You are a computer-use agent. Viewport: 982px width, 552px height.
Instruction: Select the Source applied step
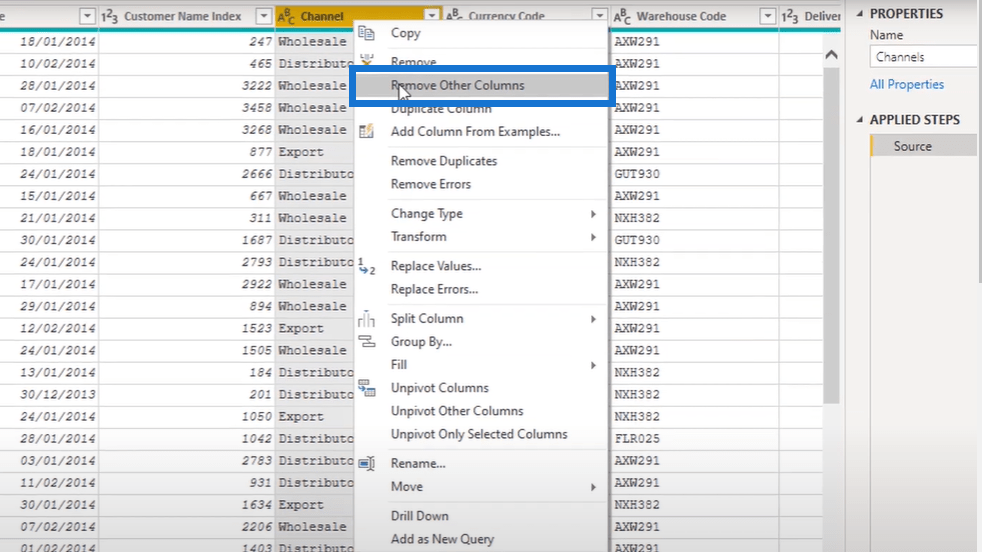click(x=924, y=147)
